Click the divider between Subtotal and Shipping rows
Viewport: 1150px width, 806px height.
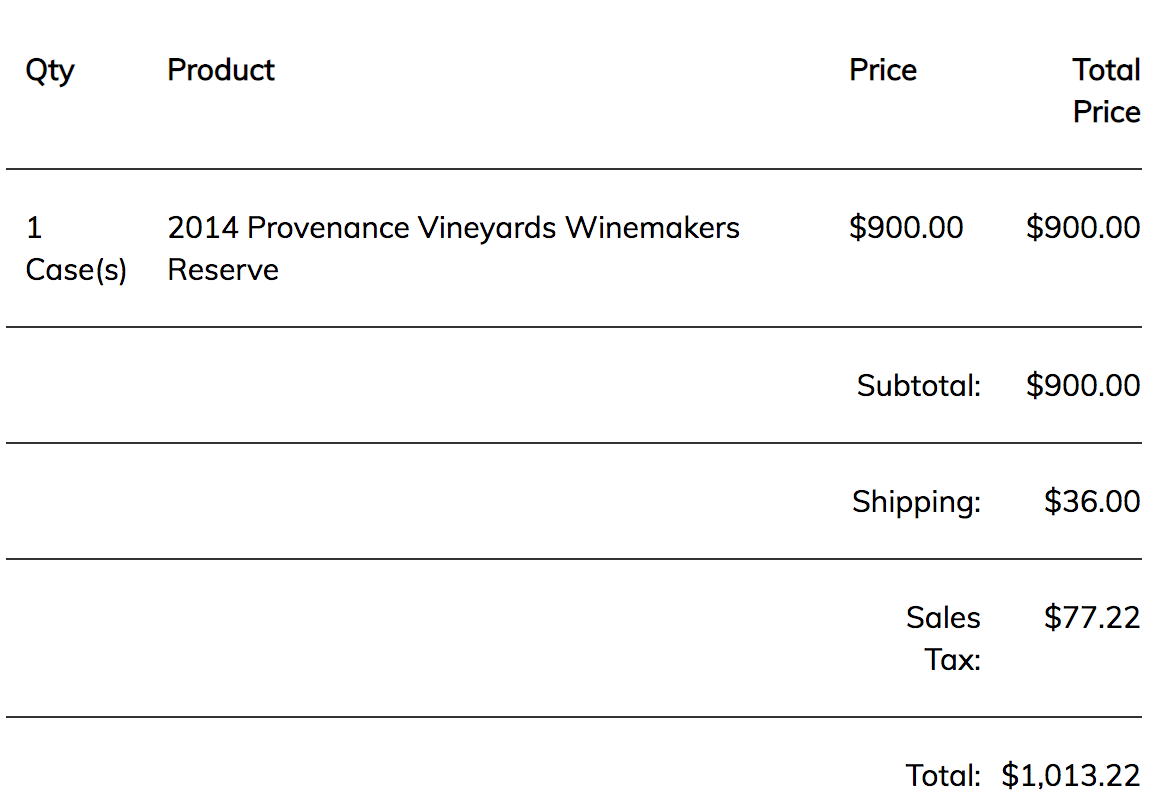[x=573, y=443]
